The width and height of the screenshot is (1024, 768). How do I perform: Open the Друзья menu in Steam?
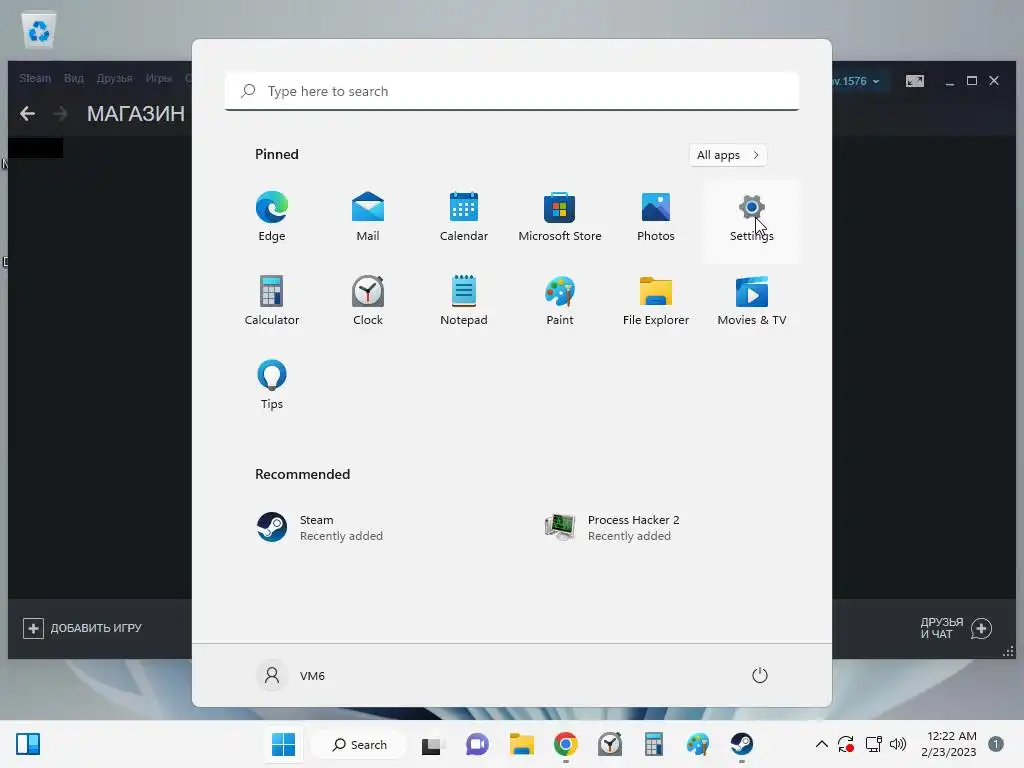pos(114,78)
